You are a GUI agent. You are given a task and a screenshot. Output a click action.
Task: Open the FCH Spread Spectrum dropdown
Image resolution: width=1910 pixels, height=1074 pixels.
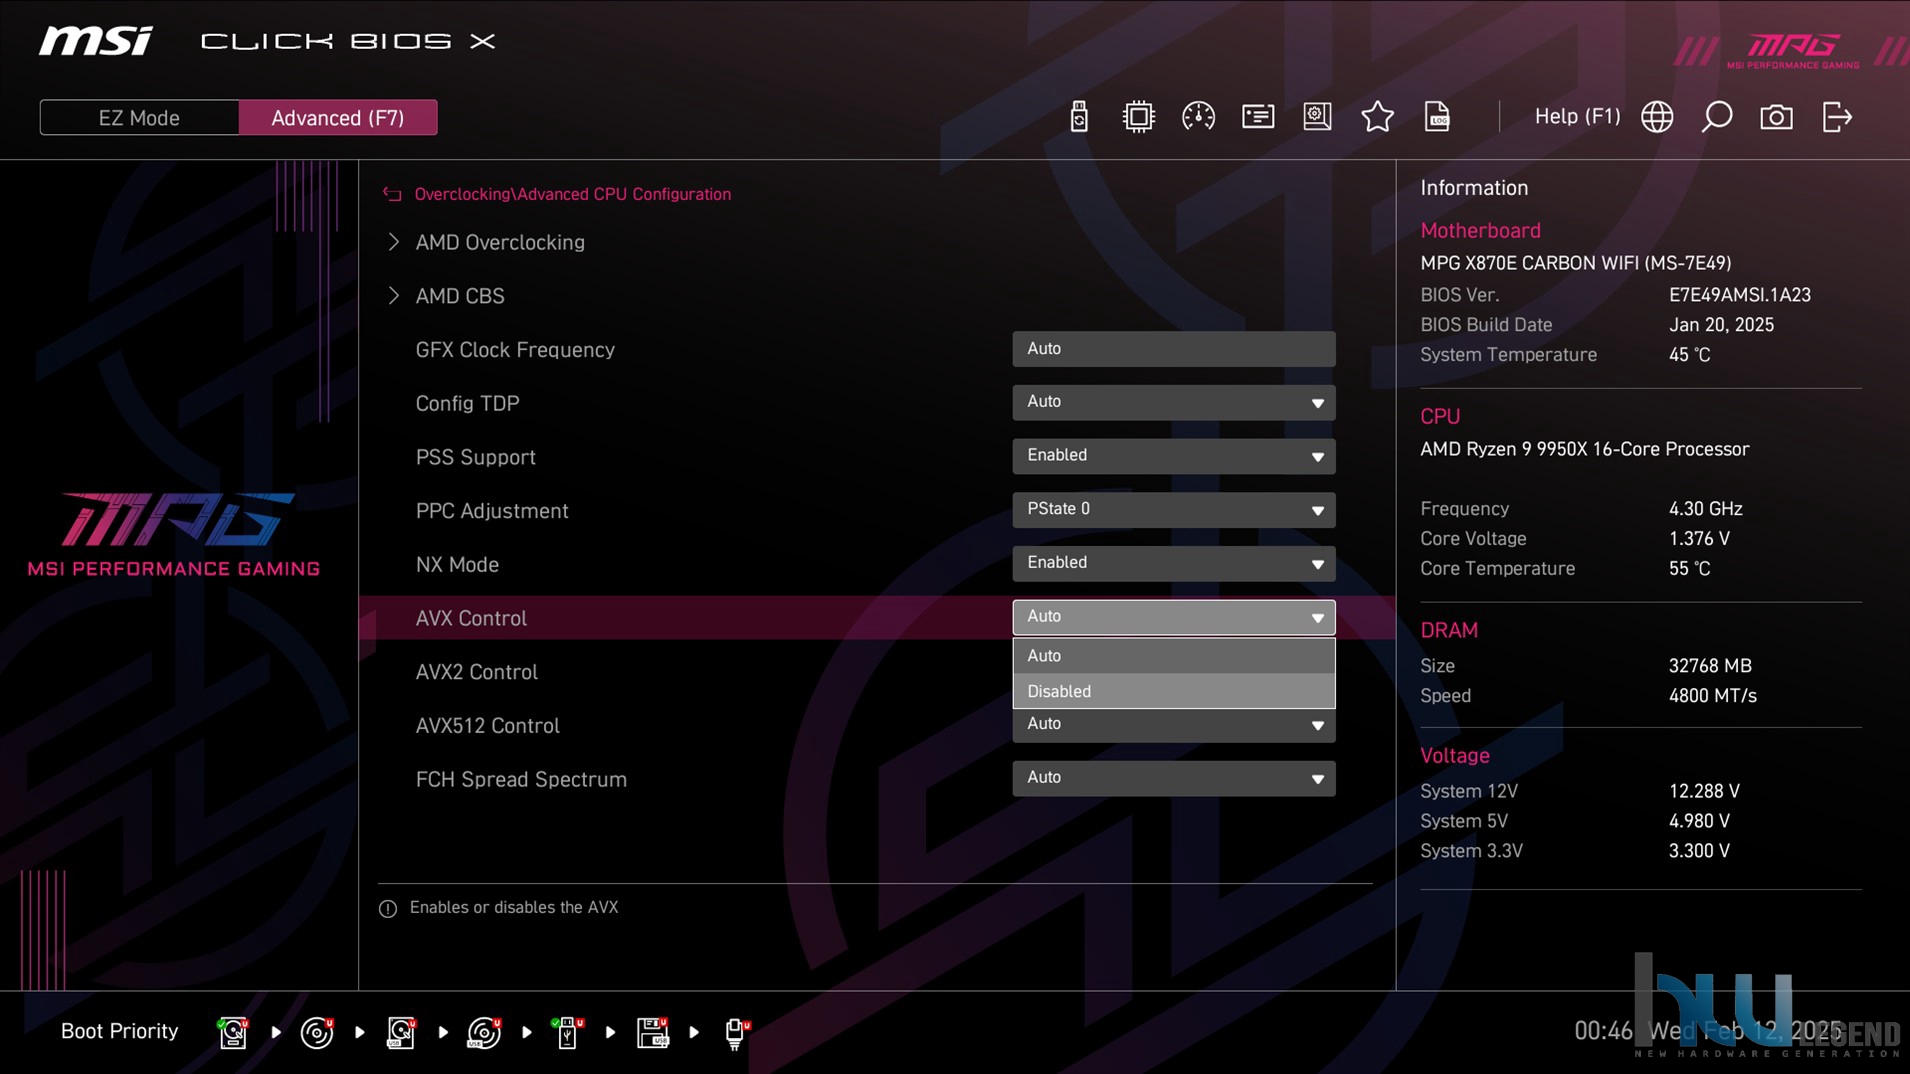coord(1173,778)
